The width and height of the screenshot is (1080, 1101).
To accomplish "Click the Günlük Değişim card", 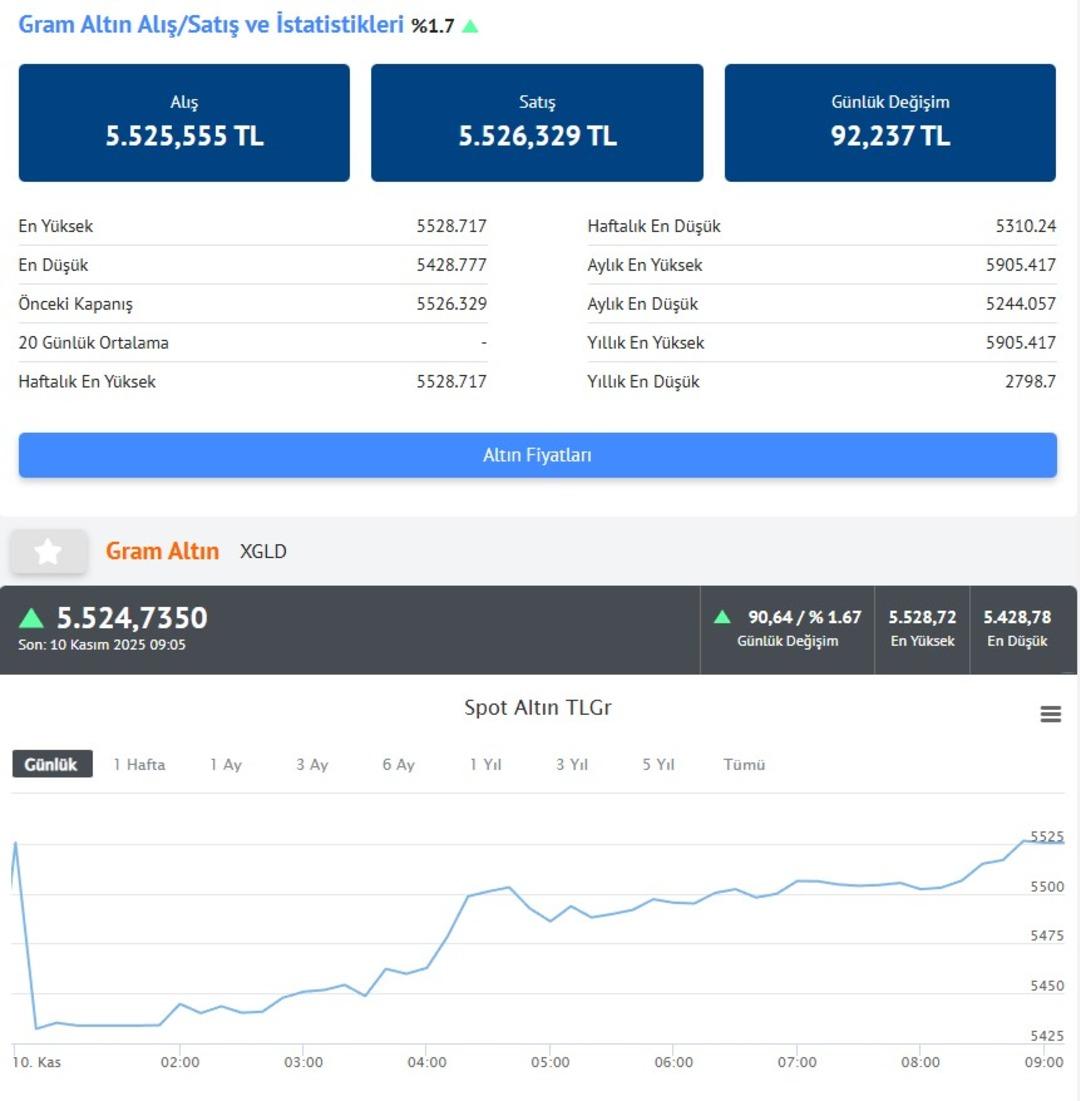I will point(890,123).
